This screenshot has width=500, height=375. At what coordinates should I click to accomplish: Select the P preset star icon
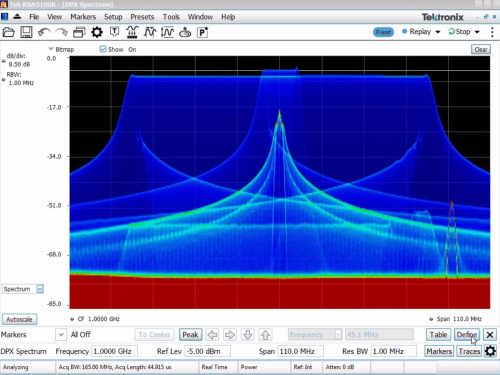click(x=203, y=32)
